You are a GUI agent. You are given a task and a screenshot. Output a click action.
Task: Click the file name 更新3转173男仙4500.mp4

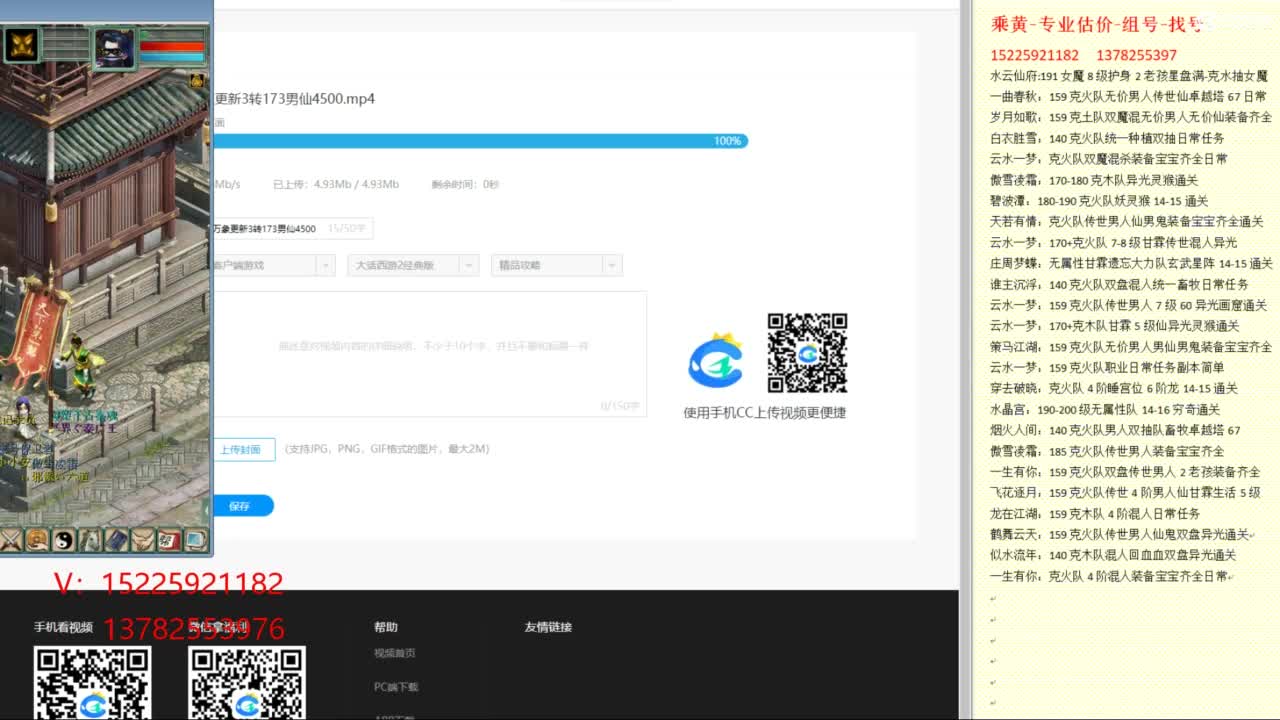tap(295, 99)
